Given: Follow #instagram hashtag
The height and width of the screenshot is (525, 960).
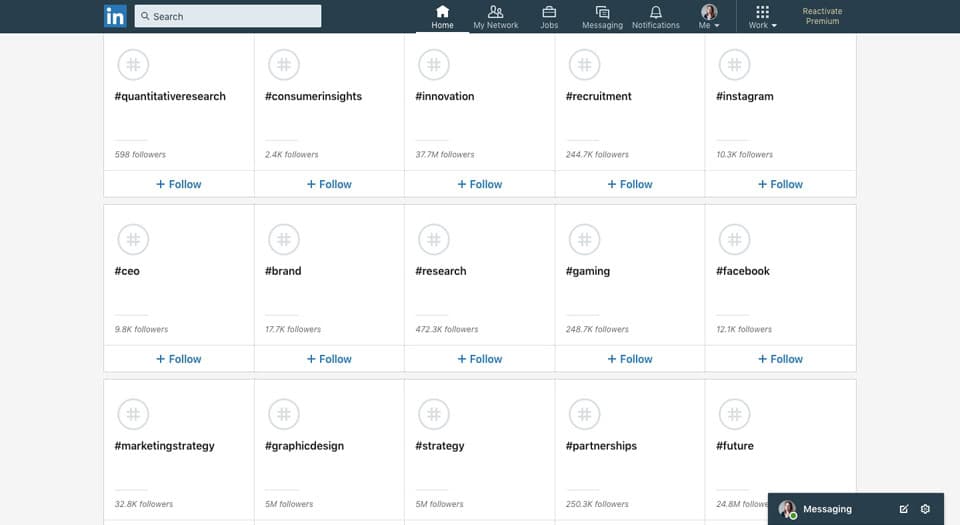Looking at the screenshot, I should pos(781,184).
